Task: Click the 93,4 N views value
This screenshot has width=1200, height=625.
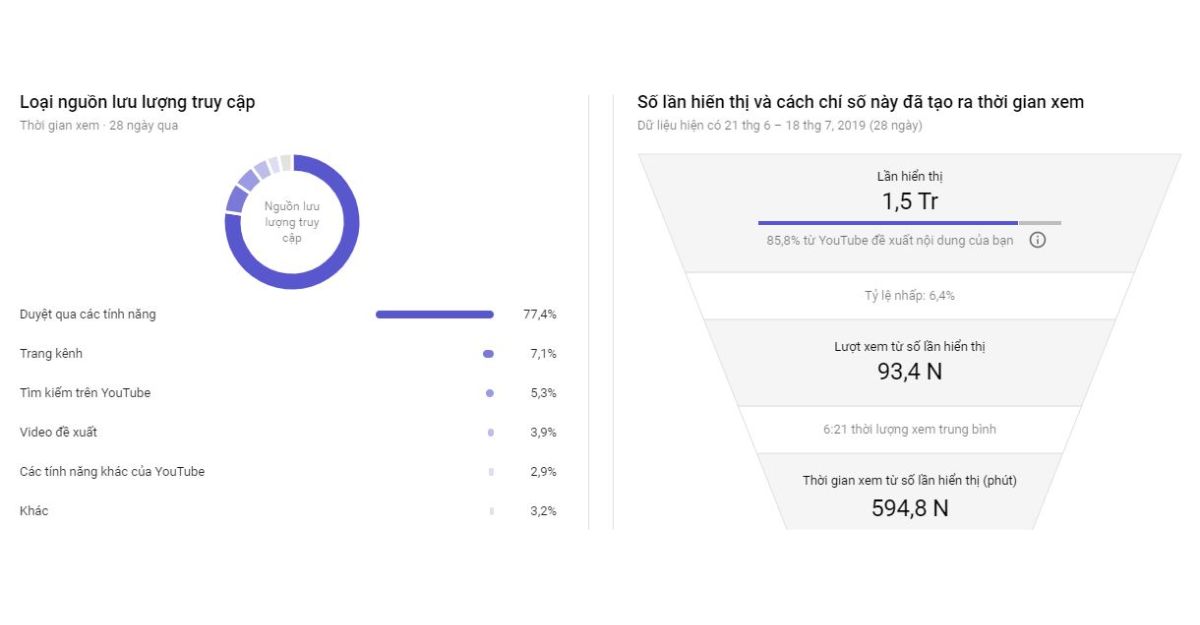Action: click(x=909, y=371)
